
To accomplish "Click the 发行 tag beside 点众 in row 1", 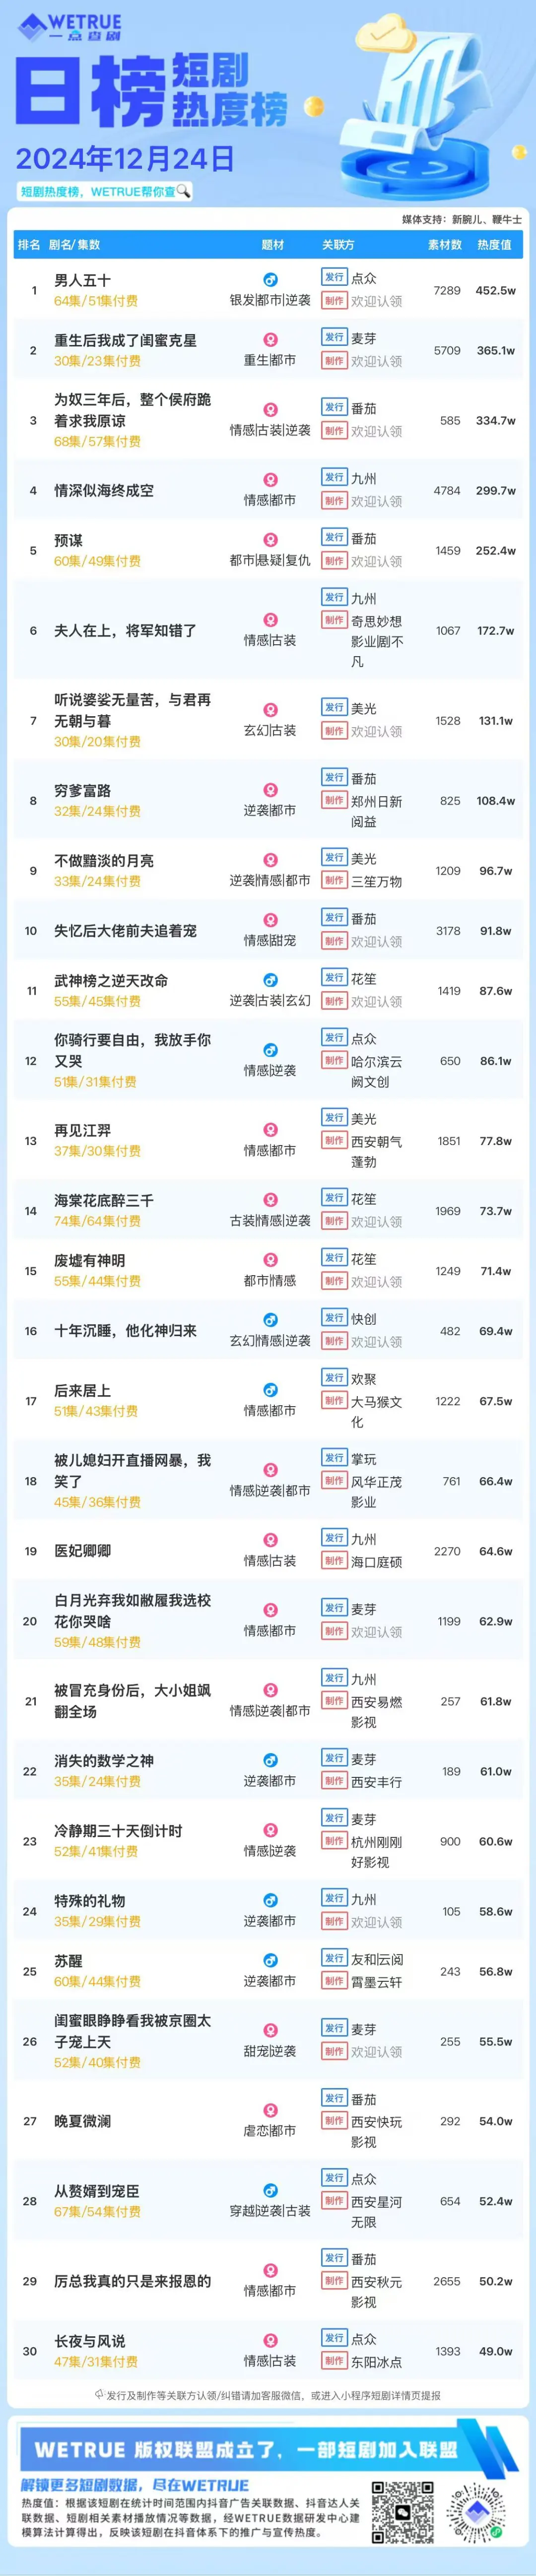I will (x=334, y=277).
